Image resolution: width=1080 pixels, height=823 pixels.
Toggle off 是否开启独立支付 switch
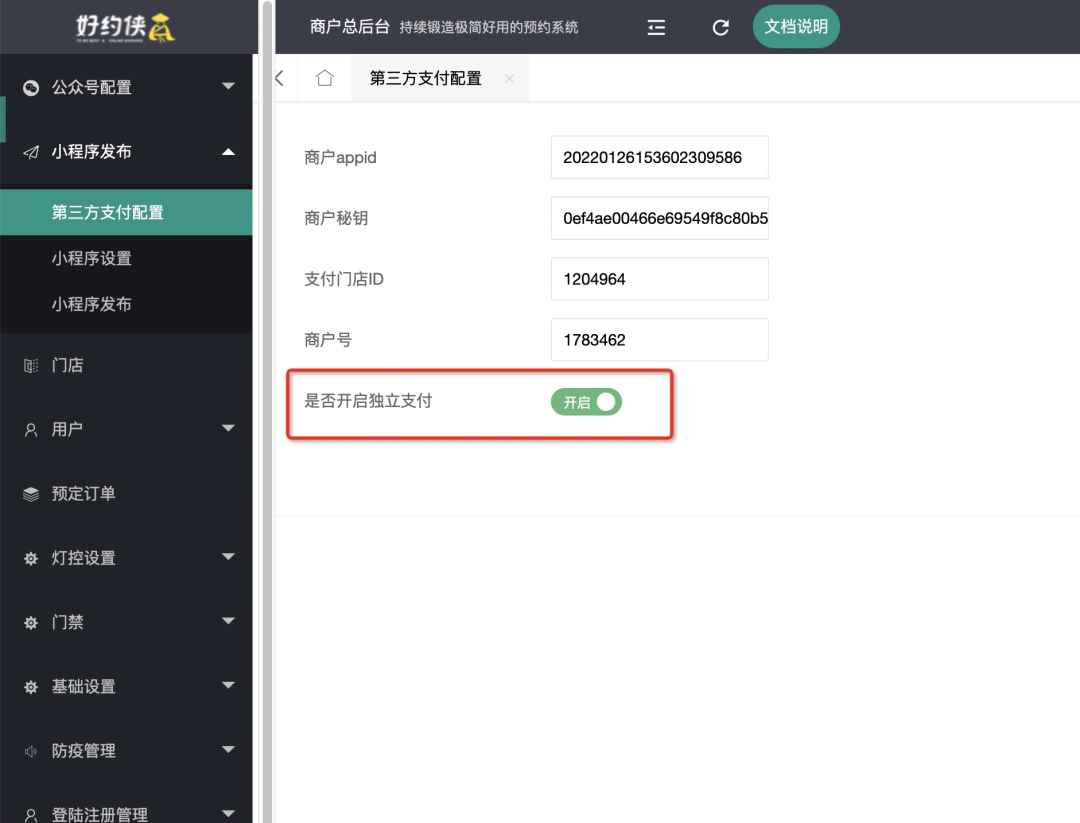(x=586, y=402)
